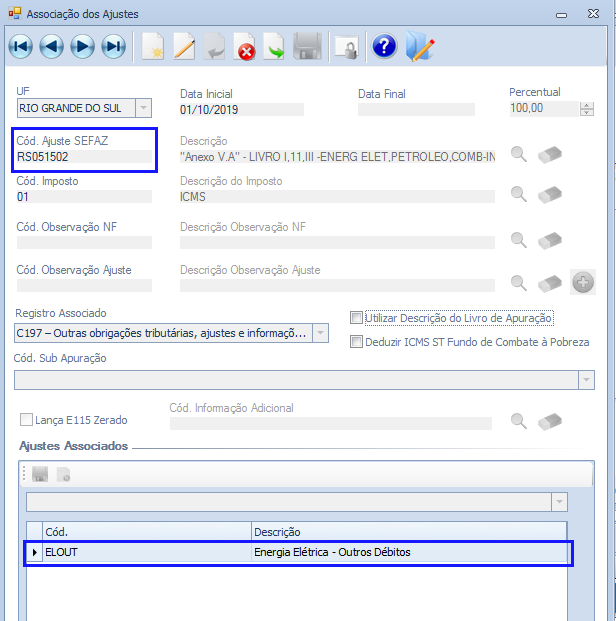Open Cód. Sub Apuração dropdown
The image size is (616, 621).
(x=586, y=380)
